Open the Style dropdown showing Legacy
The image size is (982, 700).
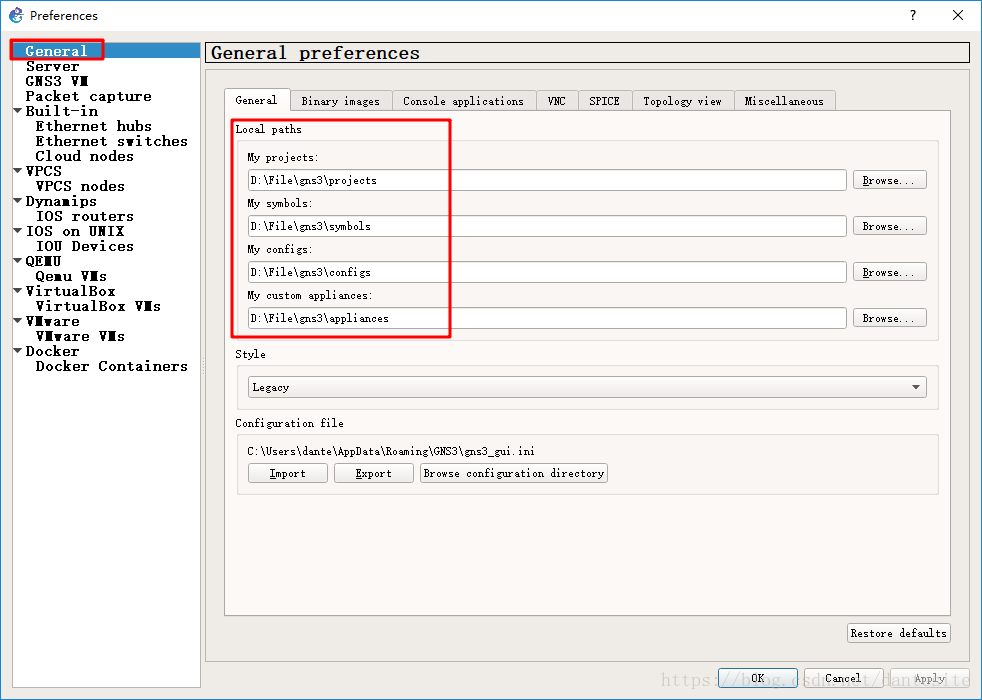587,387
